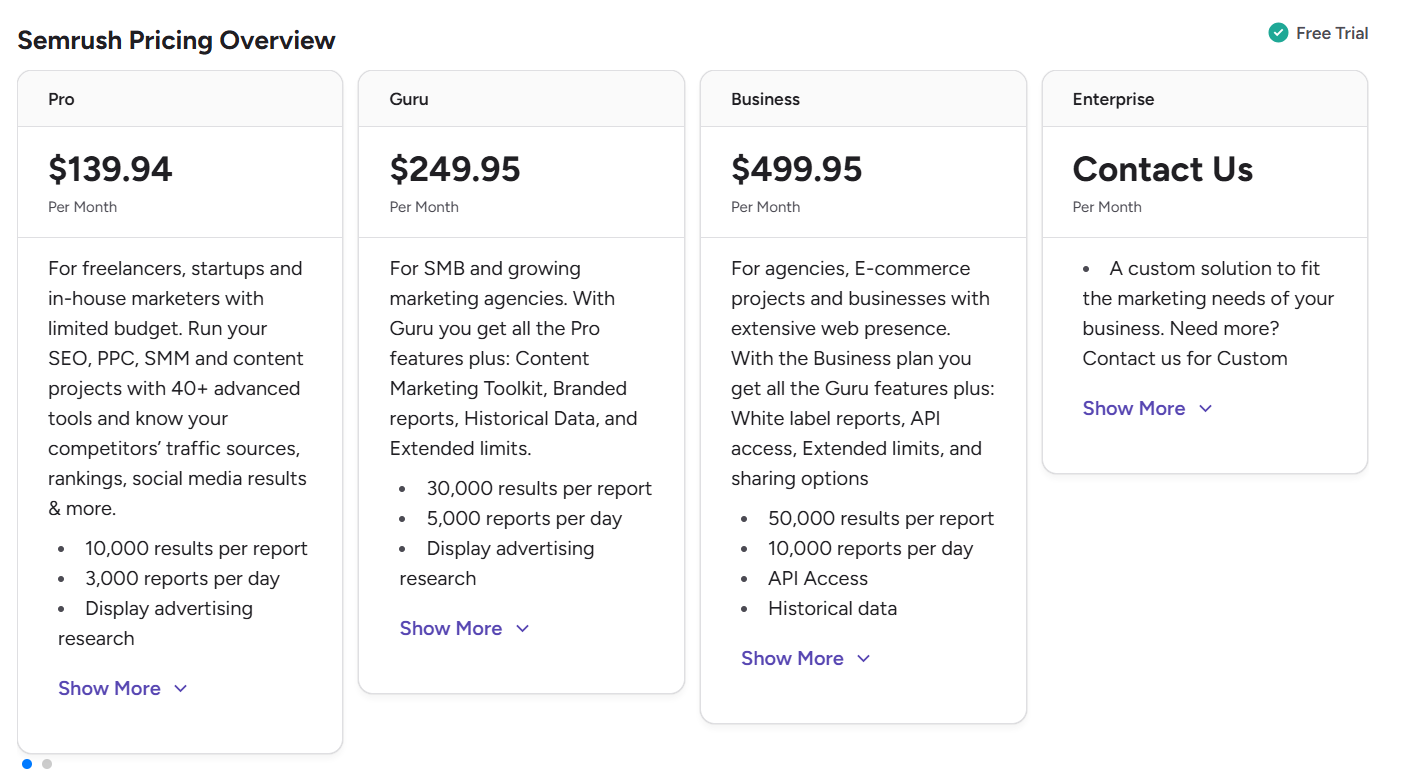Click the Free Trial label text
The width and height of the screenshot is (1406, 775).
[x=1331, y=32]
